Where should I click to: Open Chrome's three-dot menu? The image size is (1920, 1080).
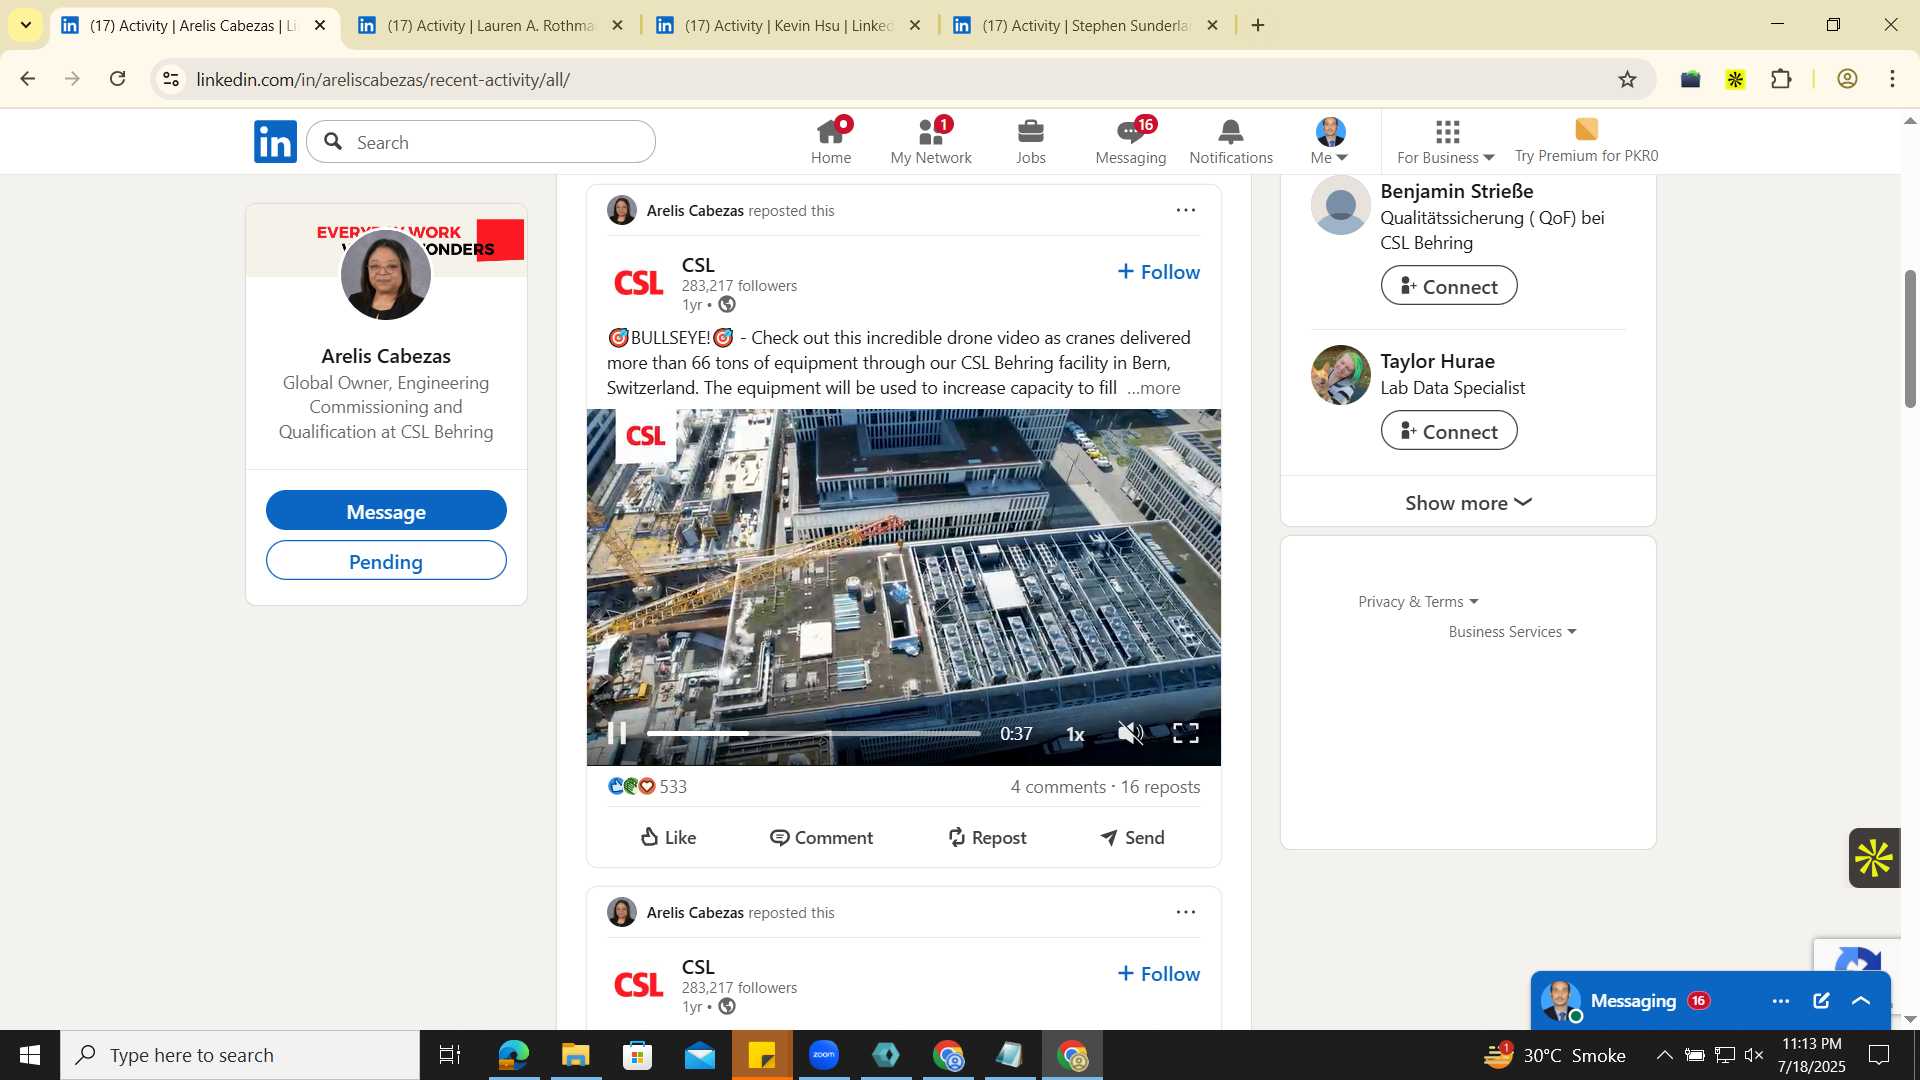[x=1892, y=79]
